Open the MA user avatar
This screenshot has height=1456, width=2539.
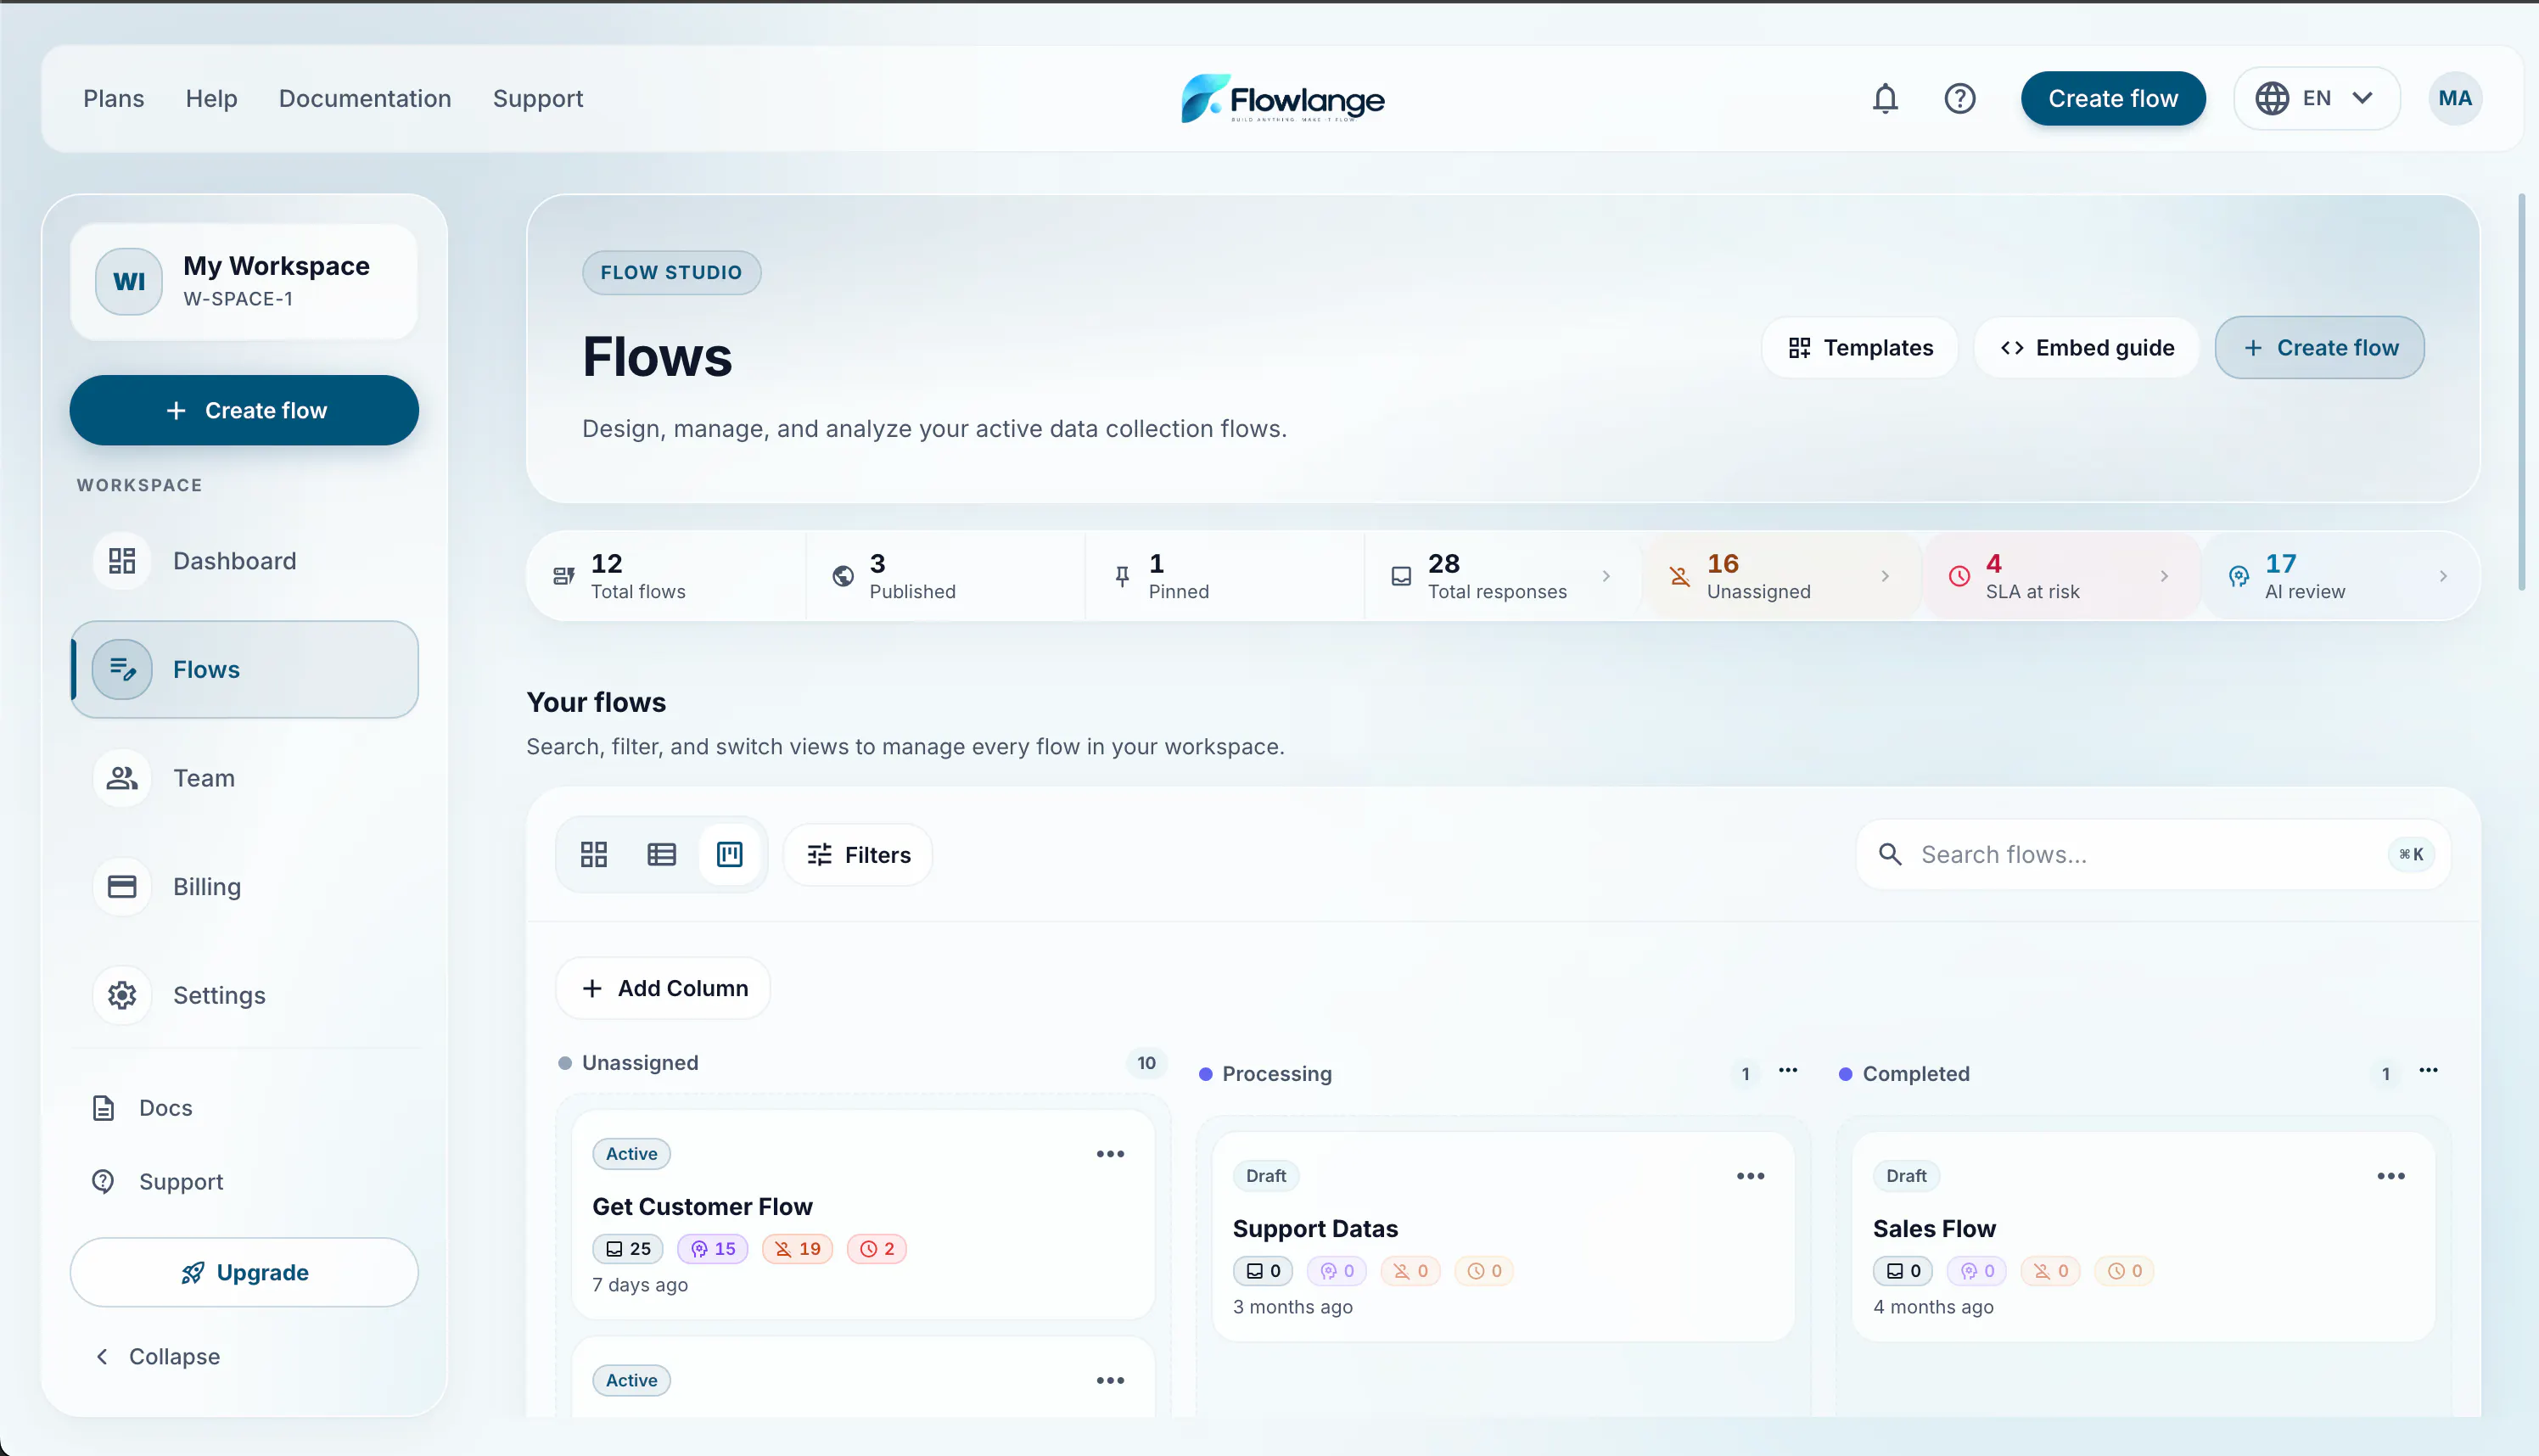pyautogui.click(x=2455, y=98)
